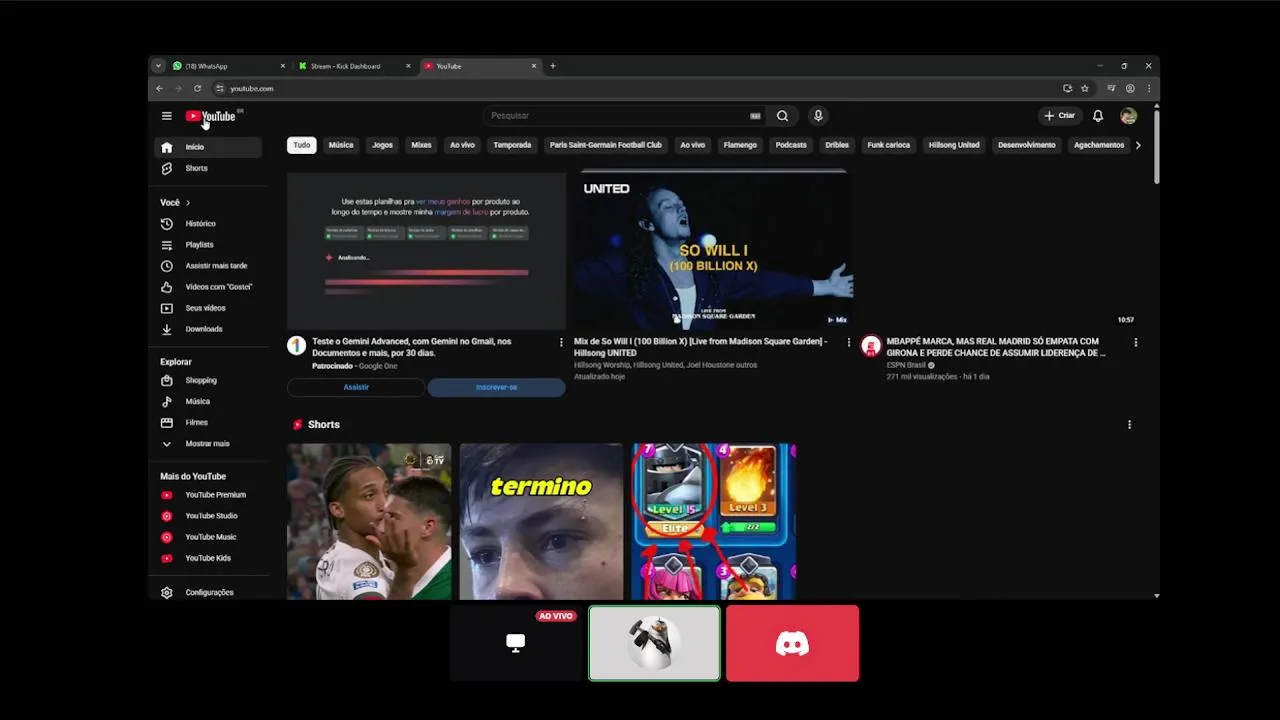Select the Mixes filter chip
The height and width of the screenshot is (720, 1280).
pyautogui.click(x=422, y=145)
